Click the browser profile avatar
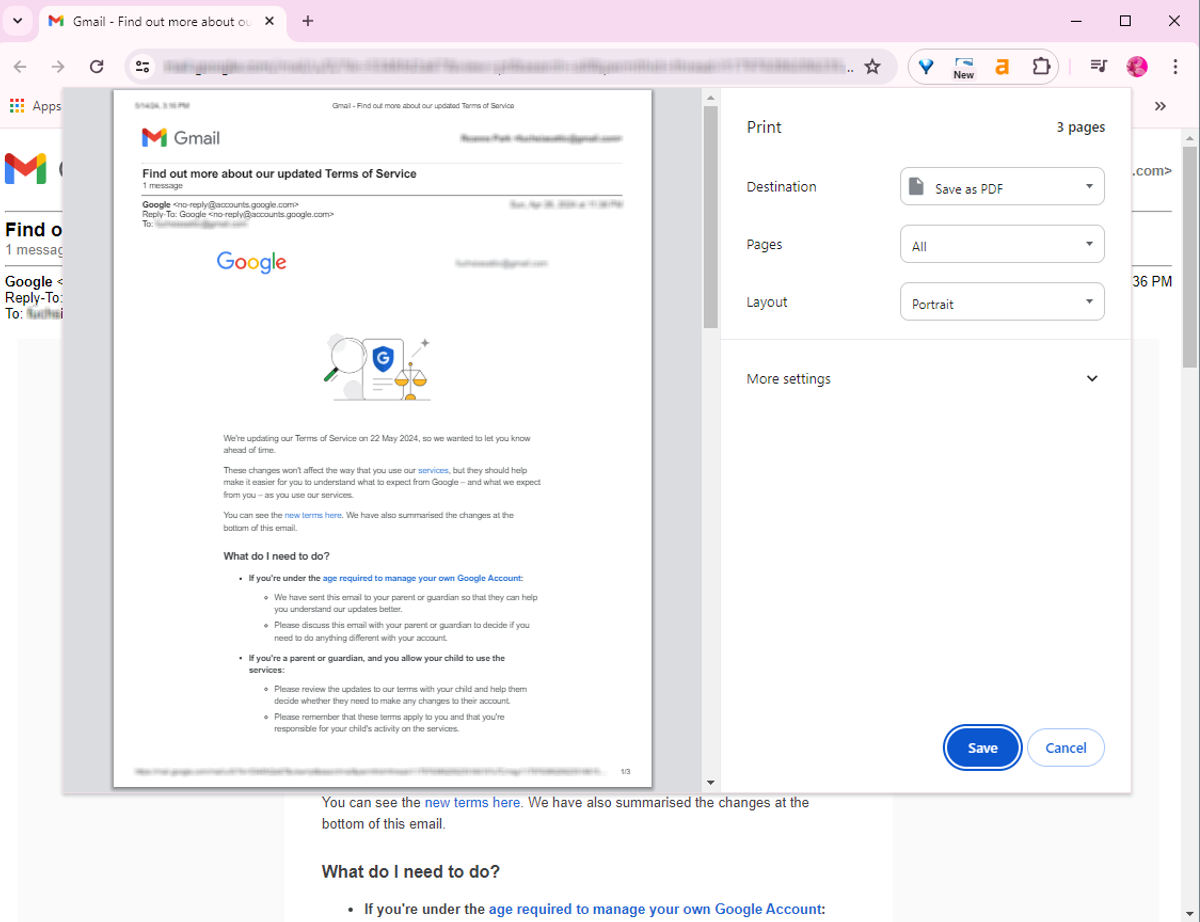This screenshot has height=922, width=1200. click(x=1137, y=66)
